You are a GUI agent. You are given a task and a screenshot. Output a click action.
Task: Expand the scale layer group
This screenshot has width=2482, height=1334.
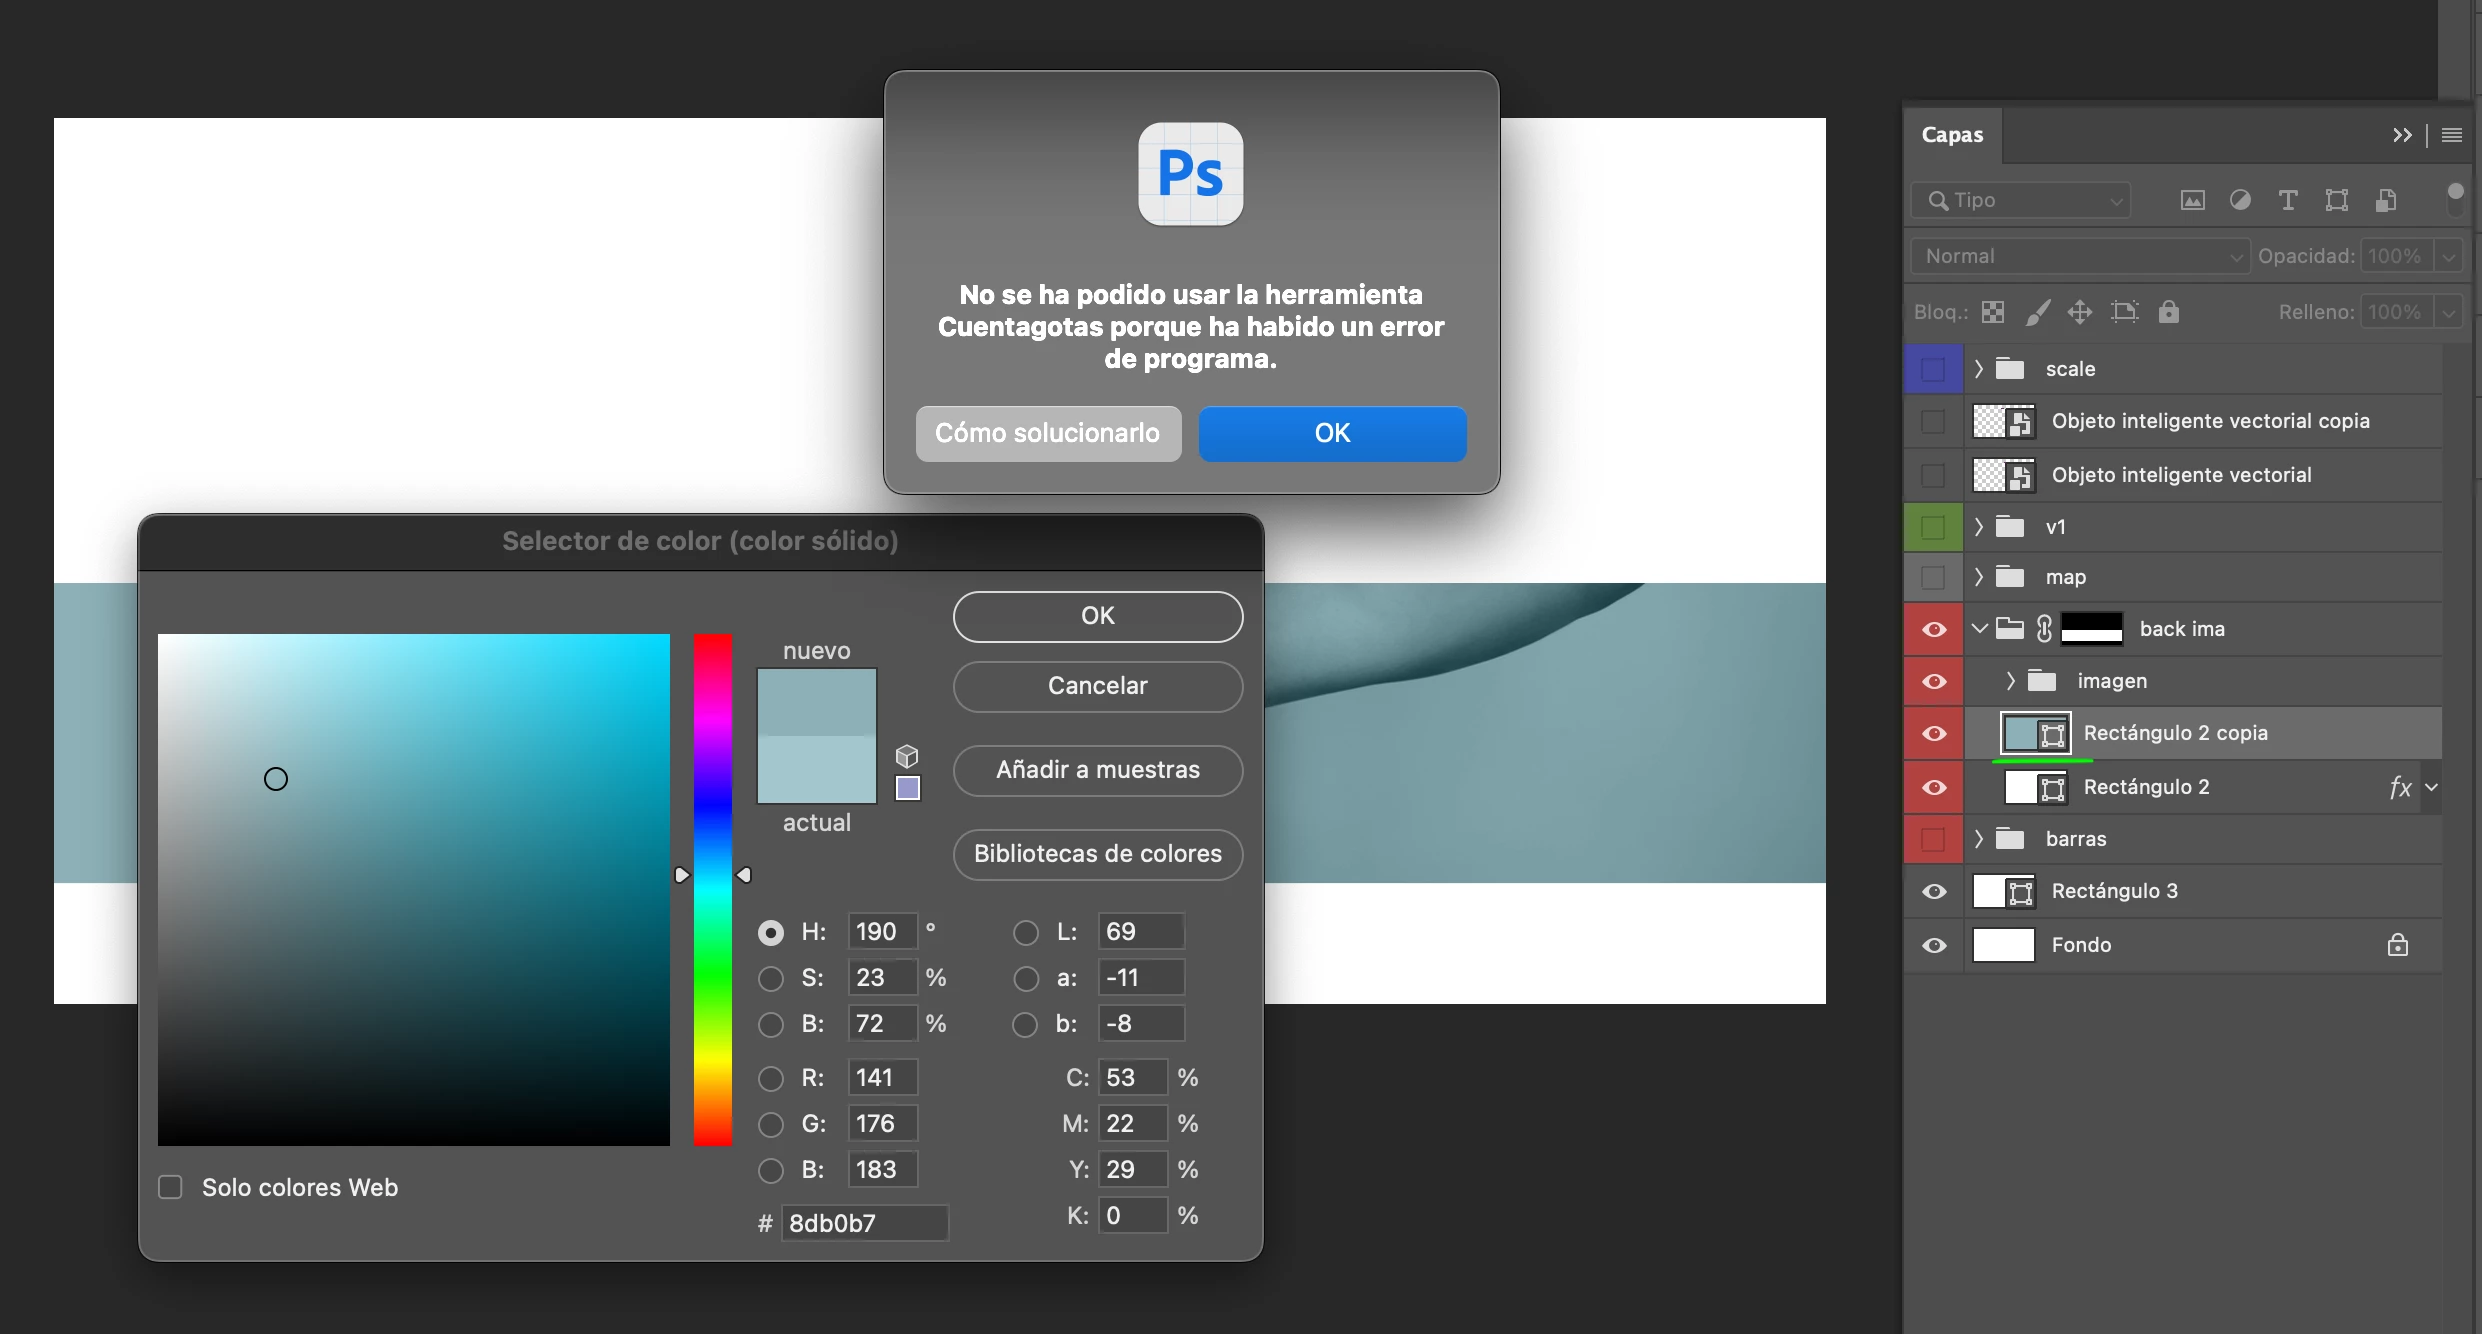1978,369
